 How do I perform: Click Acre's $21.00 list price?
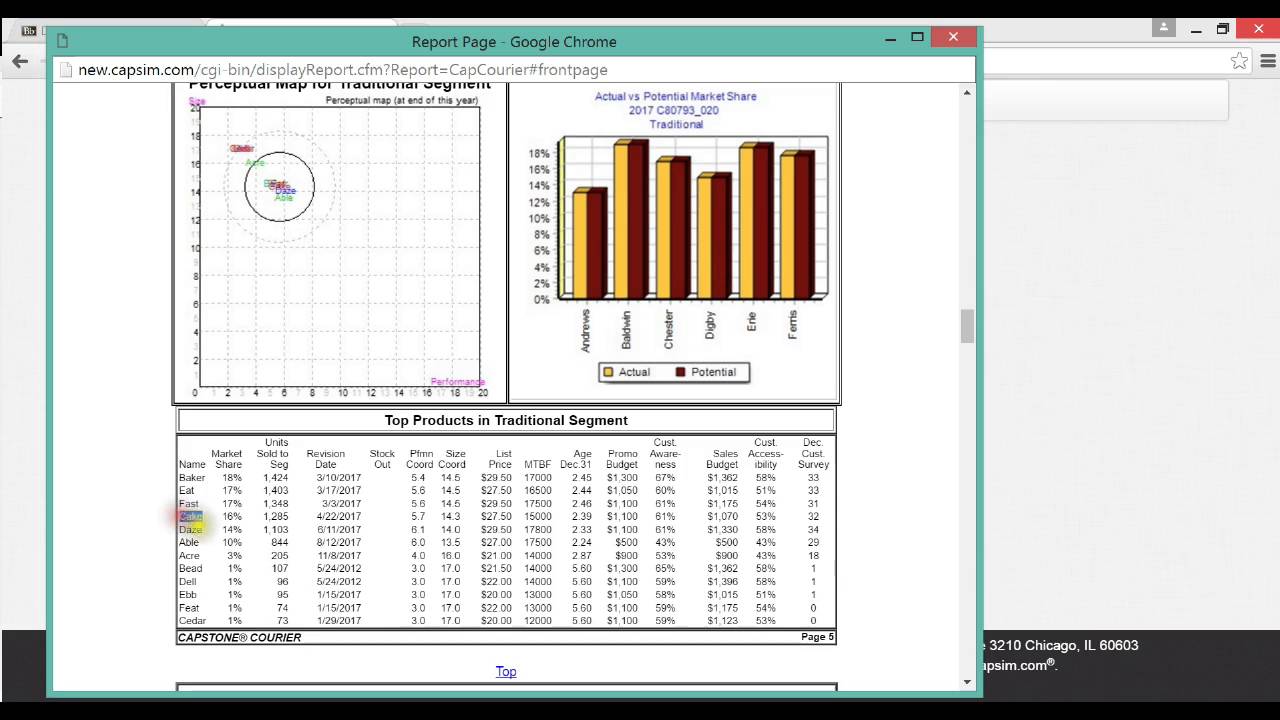coord(496,556)
